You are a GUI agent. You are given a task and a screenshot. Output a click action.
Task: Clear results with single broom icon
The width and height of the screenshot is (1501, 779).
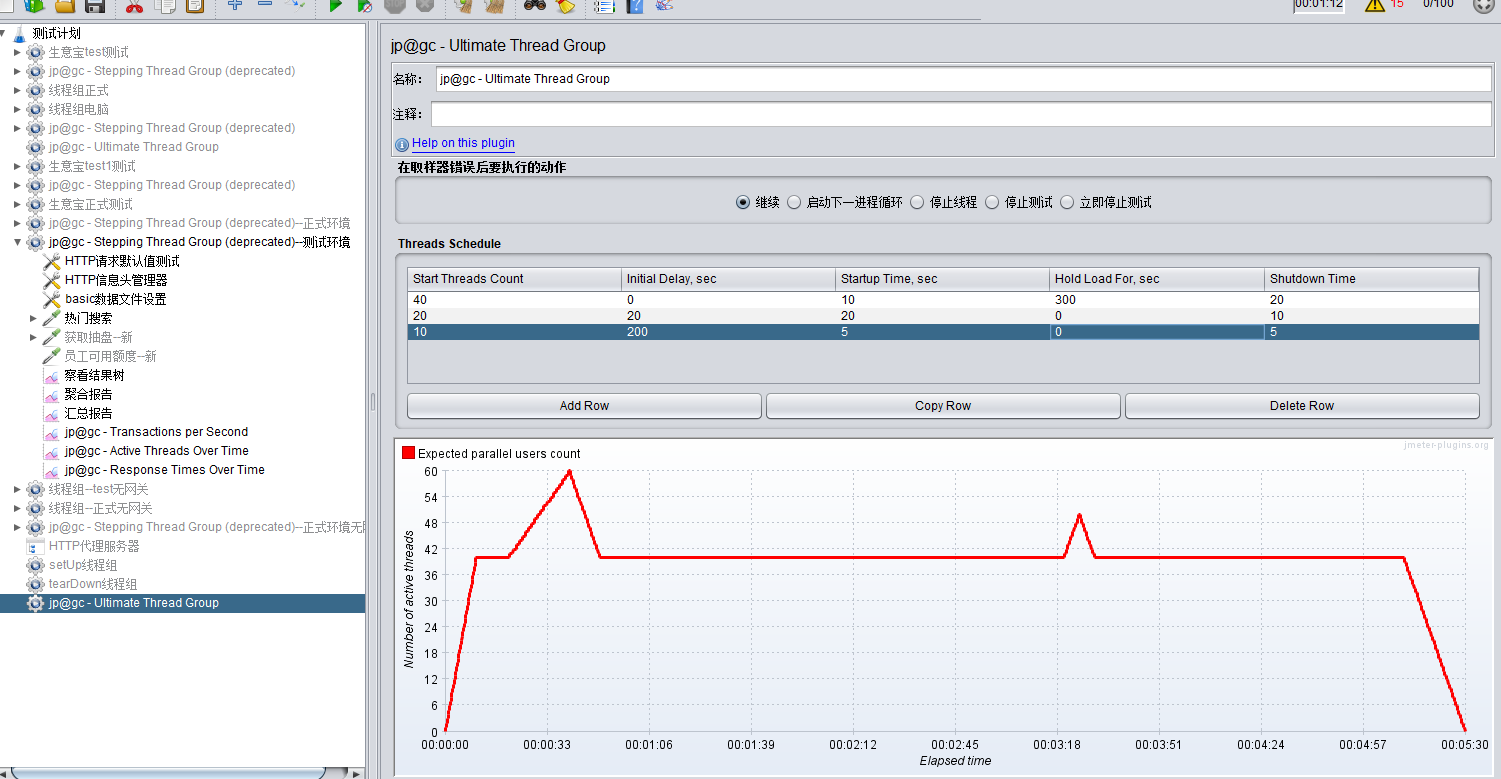click(463, 6)
